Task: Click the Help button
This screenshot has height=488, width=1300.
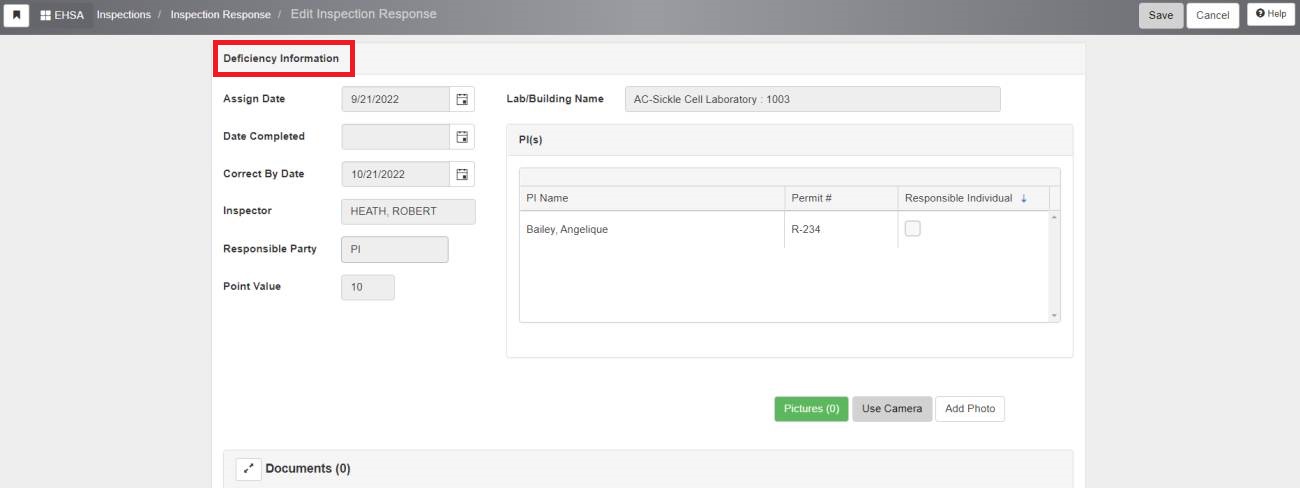Action: click(x=1271, y=14)
